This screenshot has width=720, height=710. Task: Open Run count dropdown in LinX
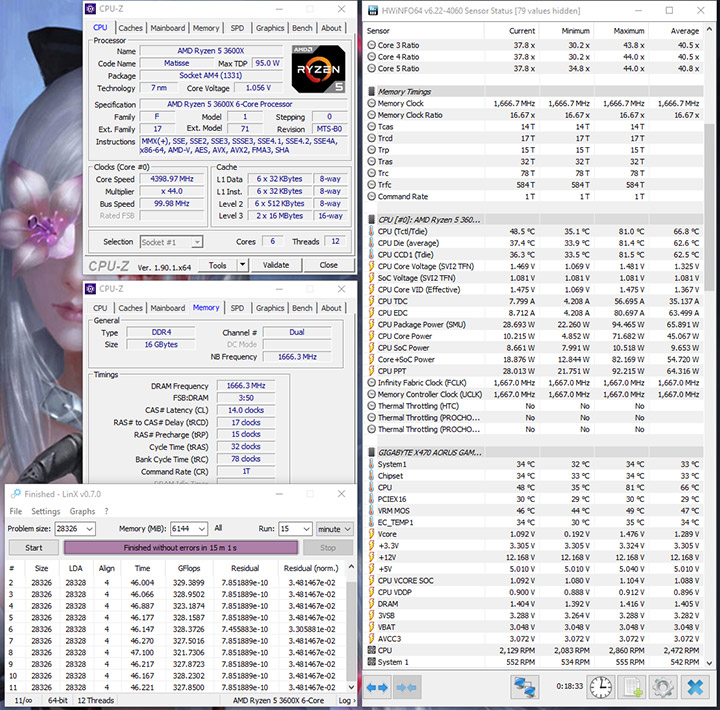pos(307,529)
